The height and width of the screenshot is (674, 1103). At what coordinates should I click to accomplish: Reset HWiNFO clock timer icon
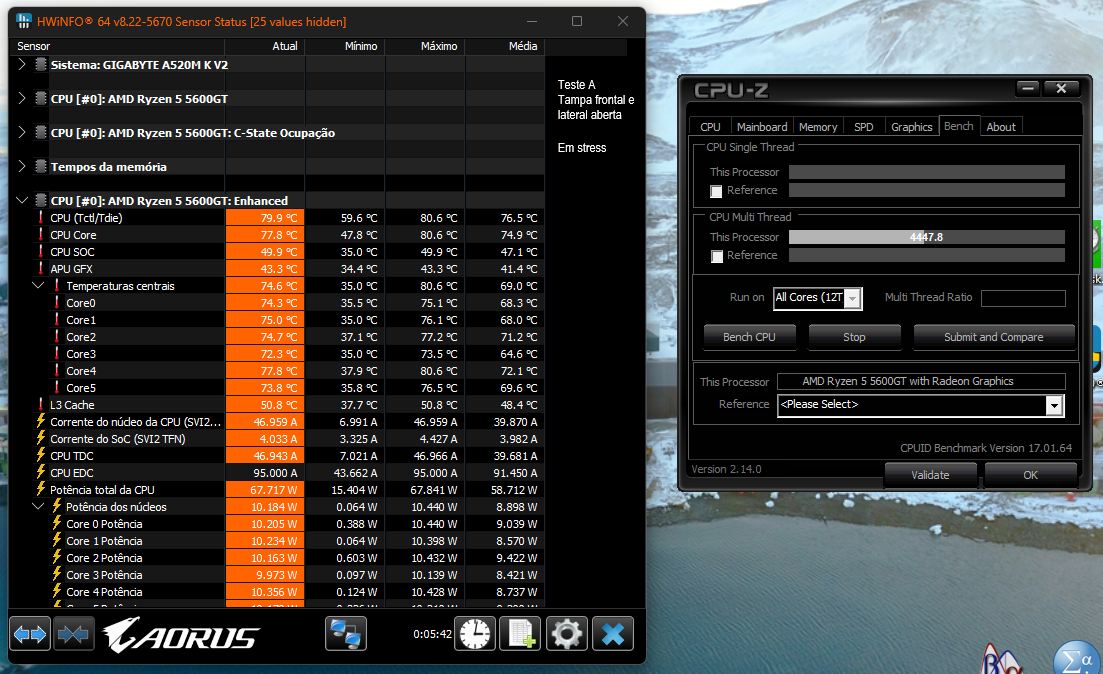(475, 634)
